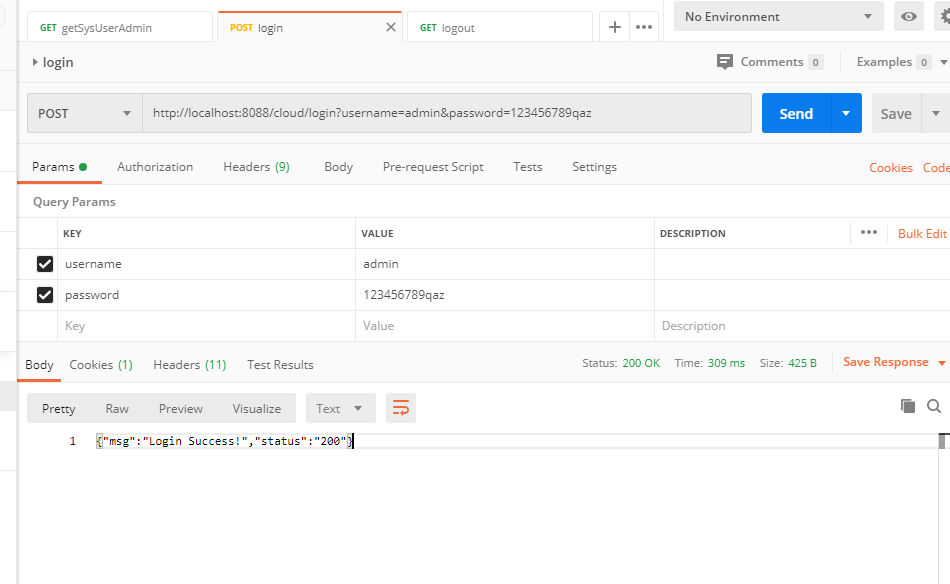Open the Tests tab
Screen dimensions: 950x584
click(528, 167)
